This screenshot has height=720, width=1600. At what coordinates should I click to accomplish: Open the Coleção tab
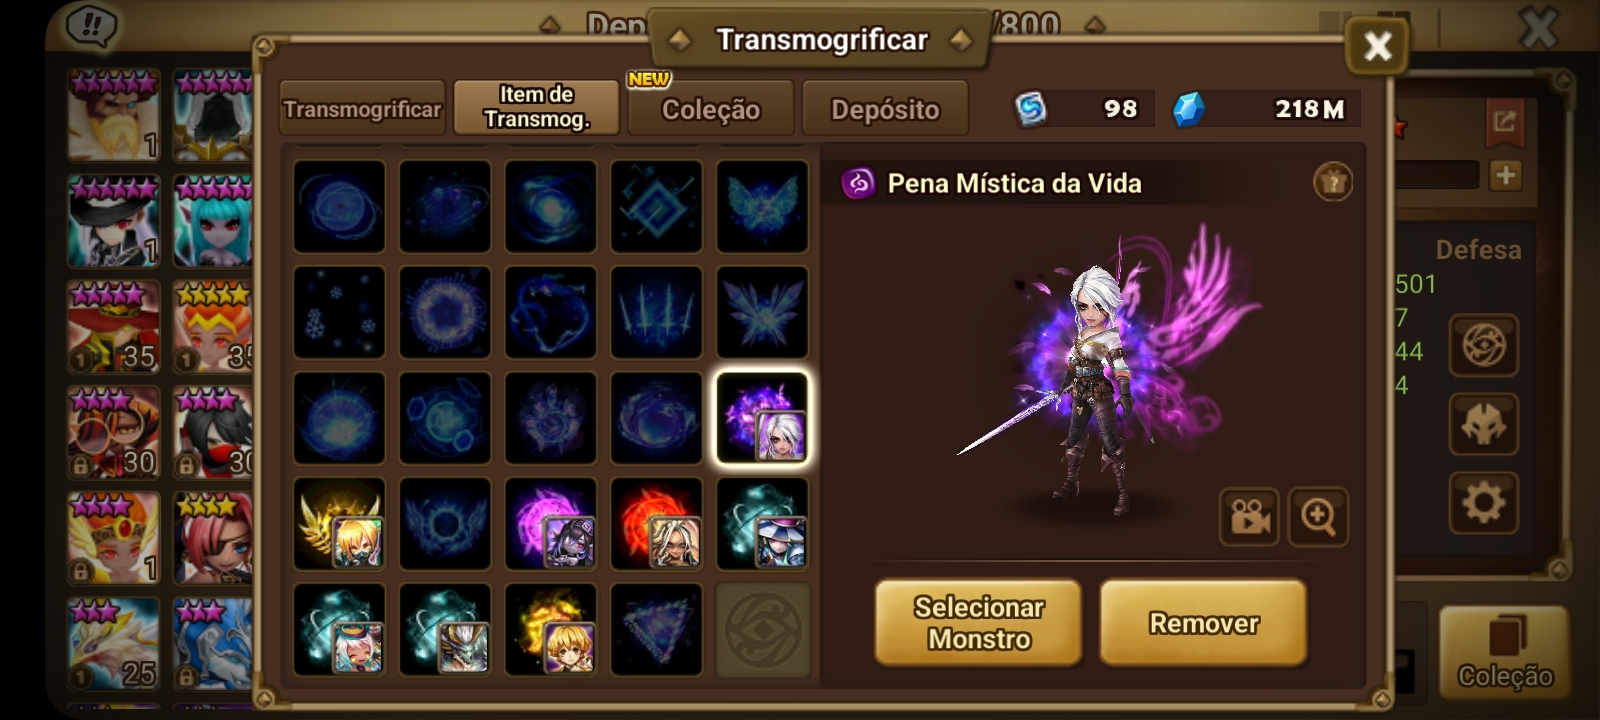(711, 109)
